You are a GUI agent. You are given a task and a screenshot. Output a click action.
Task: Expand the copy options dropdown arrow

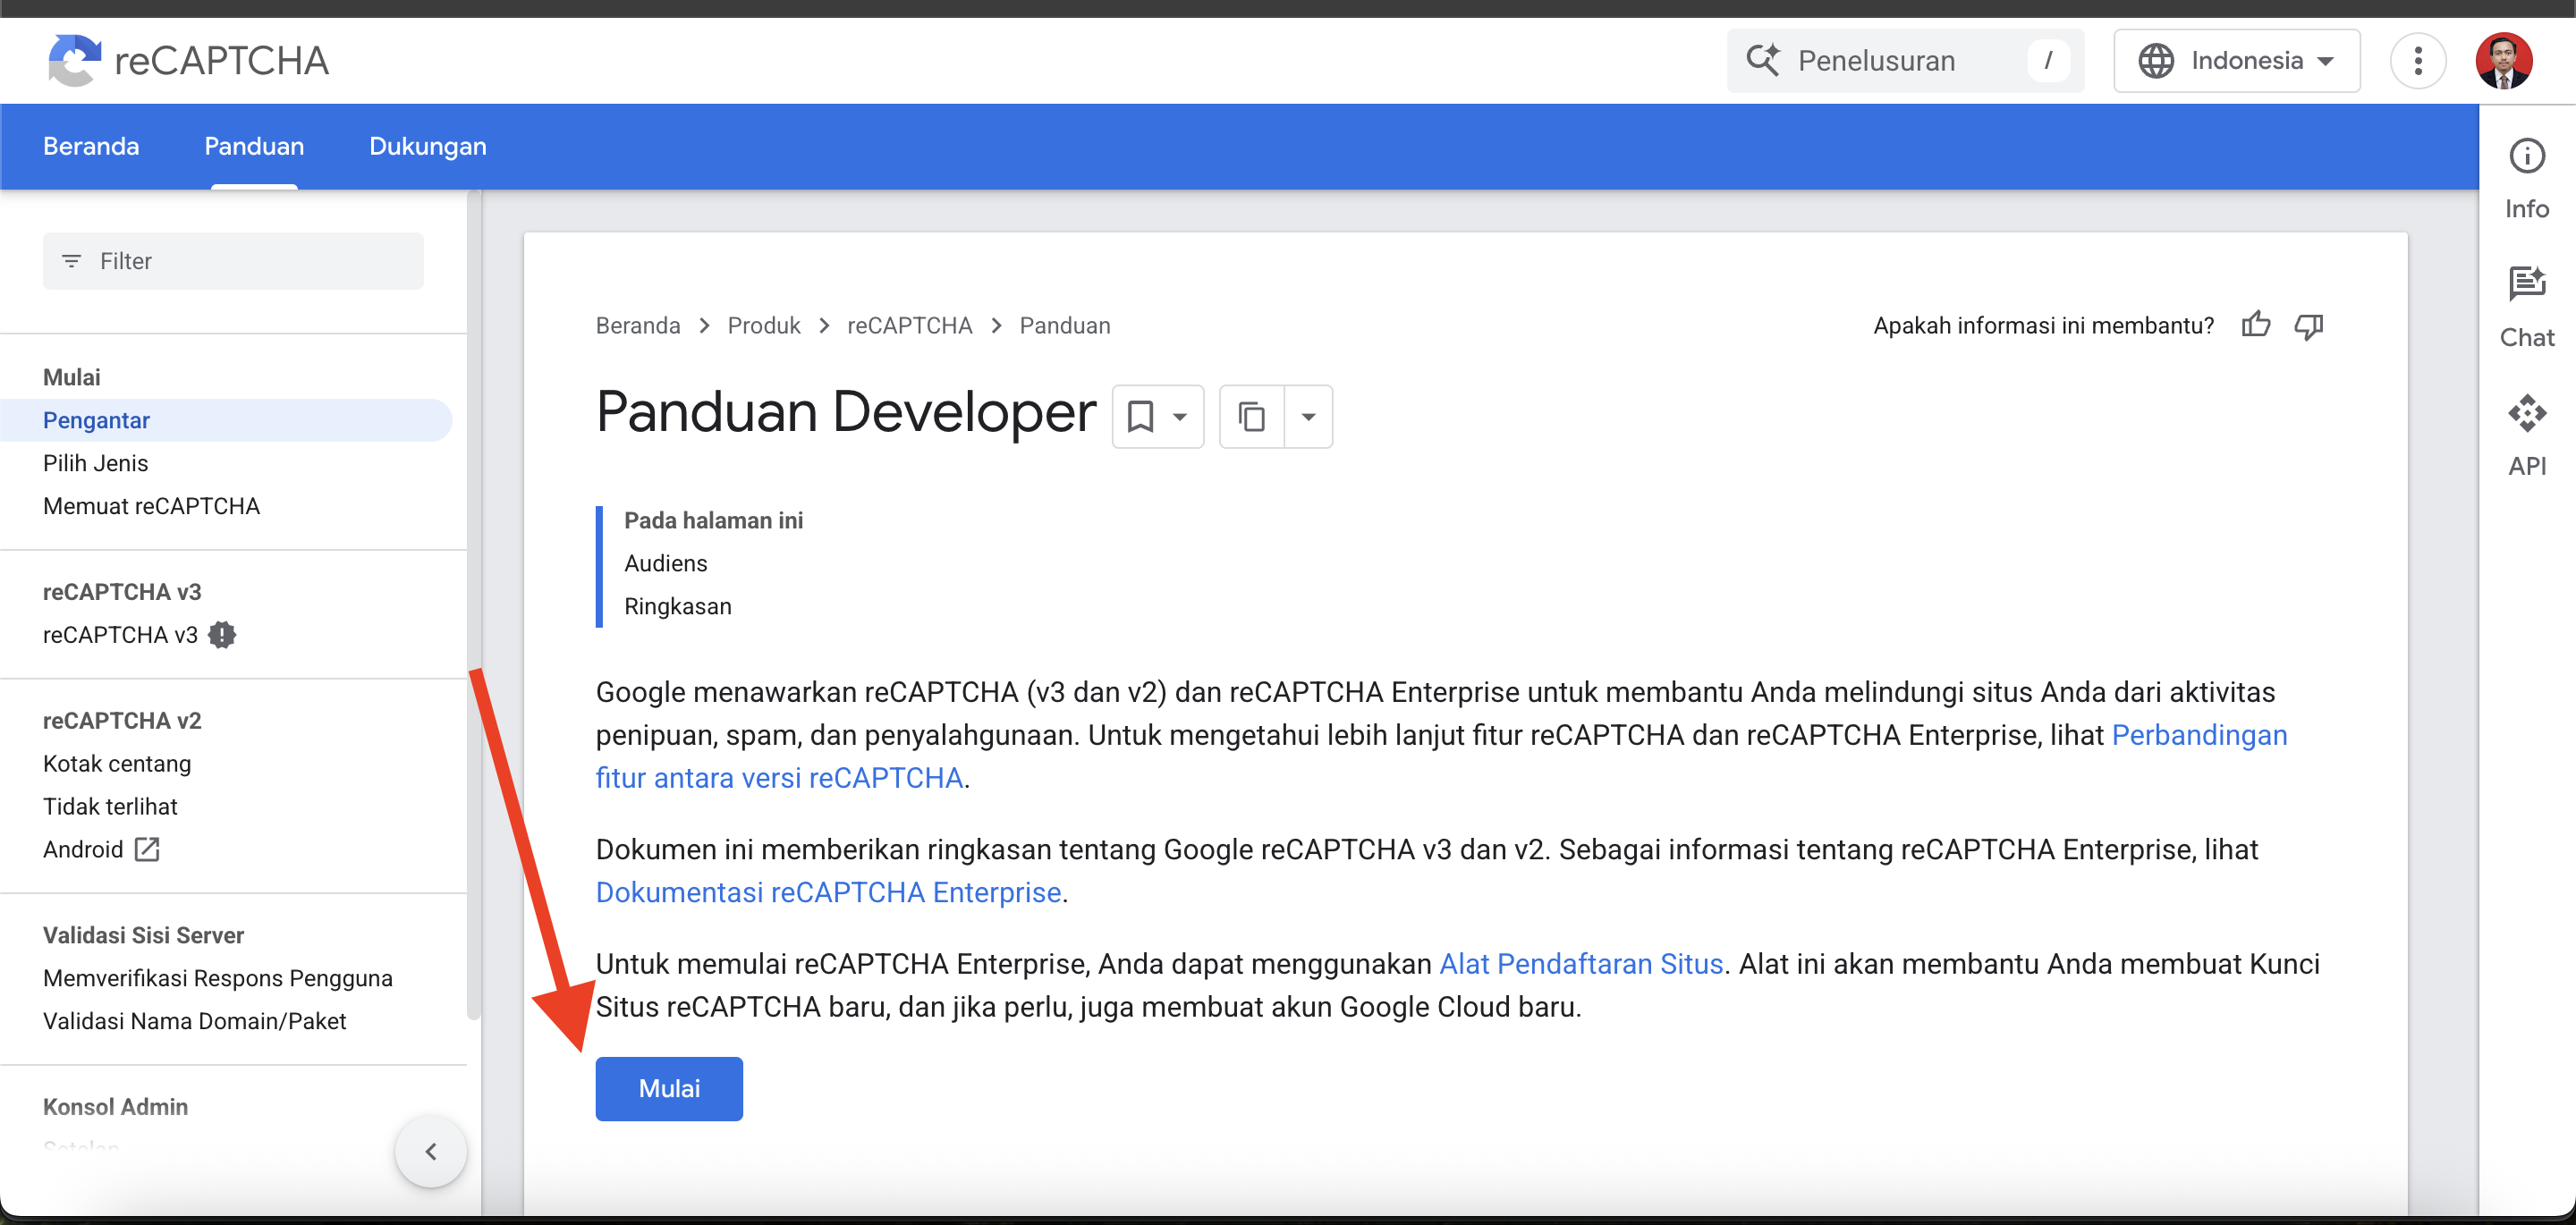click(x=1308, y=416)
